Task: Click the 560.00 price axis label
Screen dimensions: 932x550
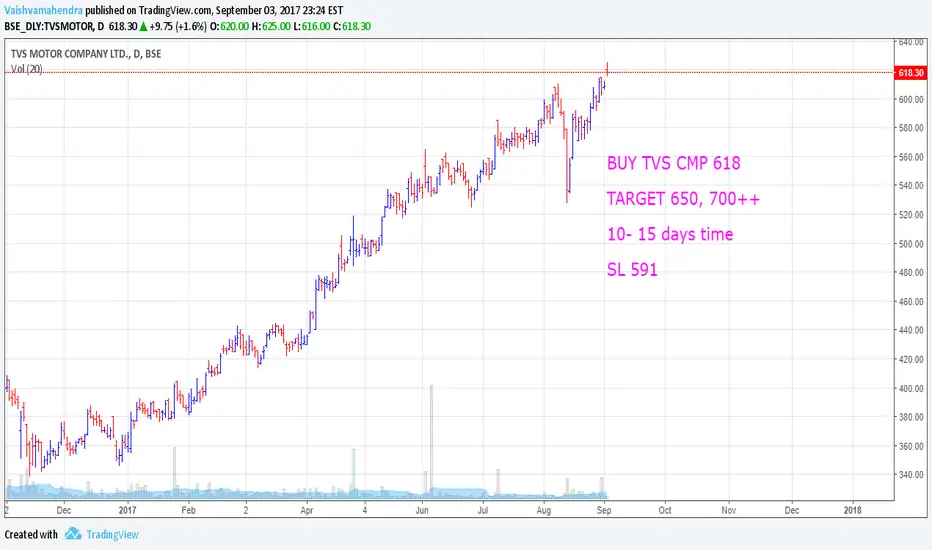Action: [911, 157]
